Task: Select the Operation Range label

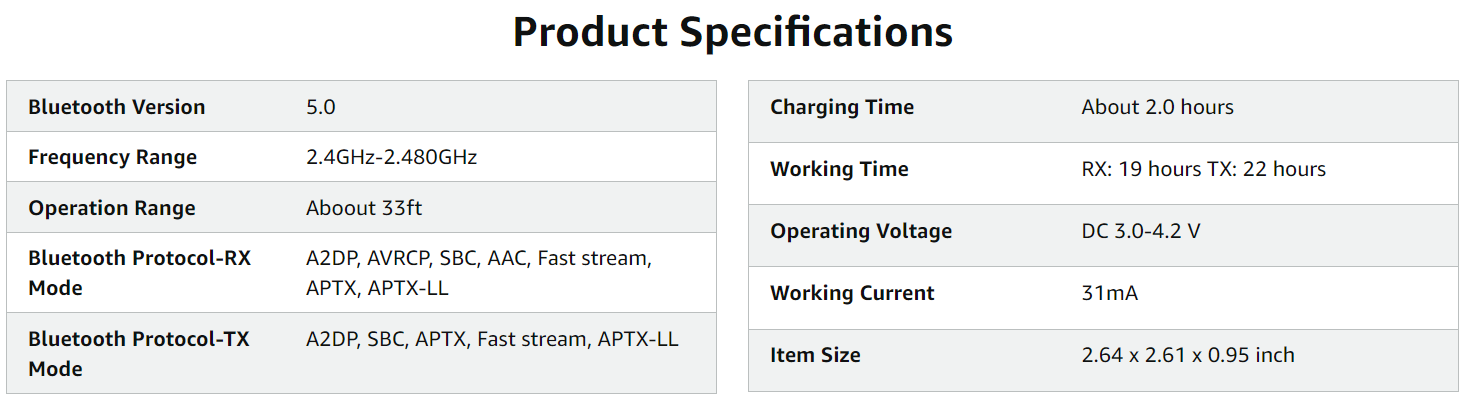Action: coord(112,208)
